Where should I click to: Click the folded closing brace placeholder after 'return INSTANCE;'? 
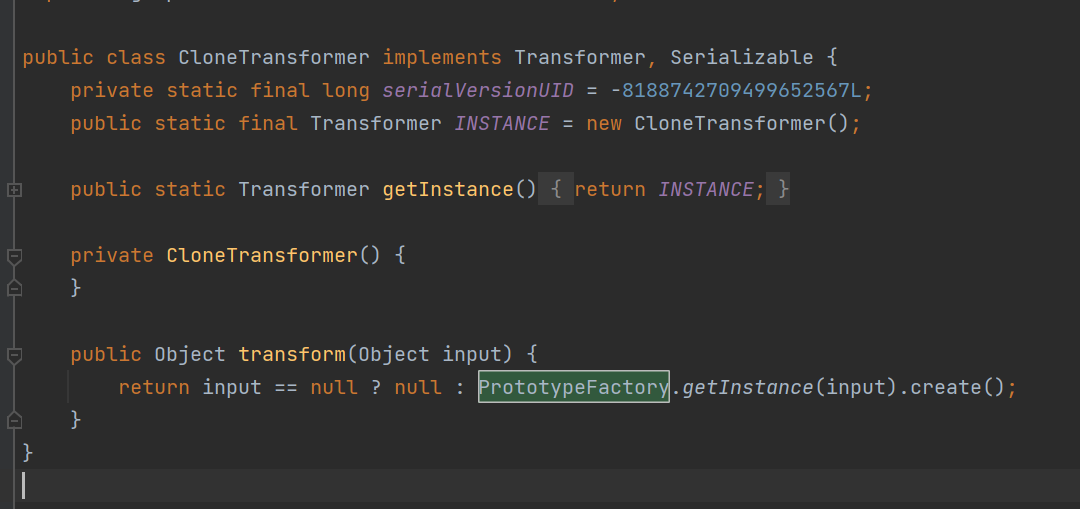(781, 190)
